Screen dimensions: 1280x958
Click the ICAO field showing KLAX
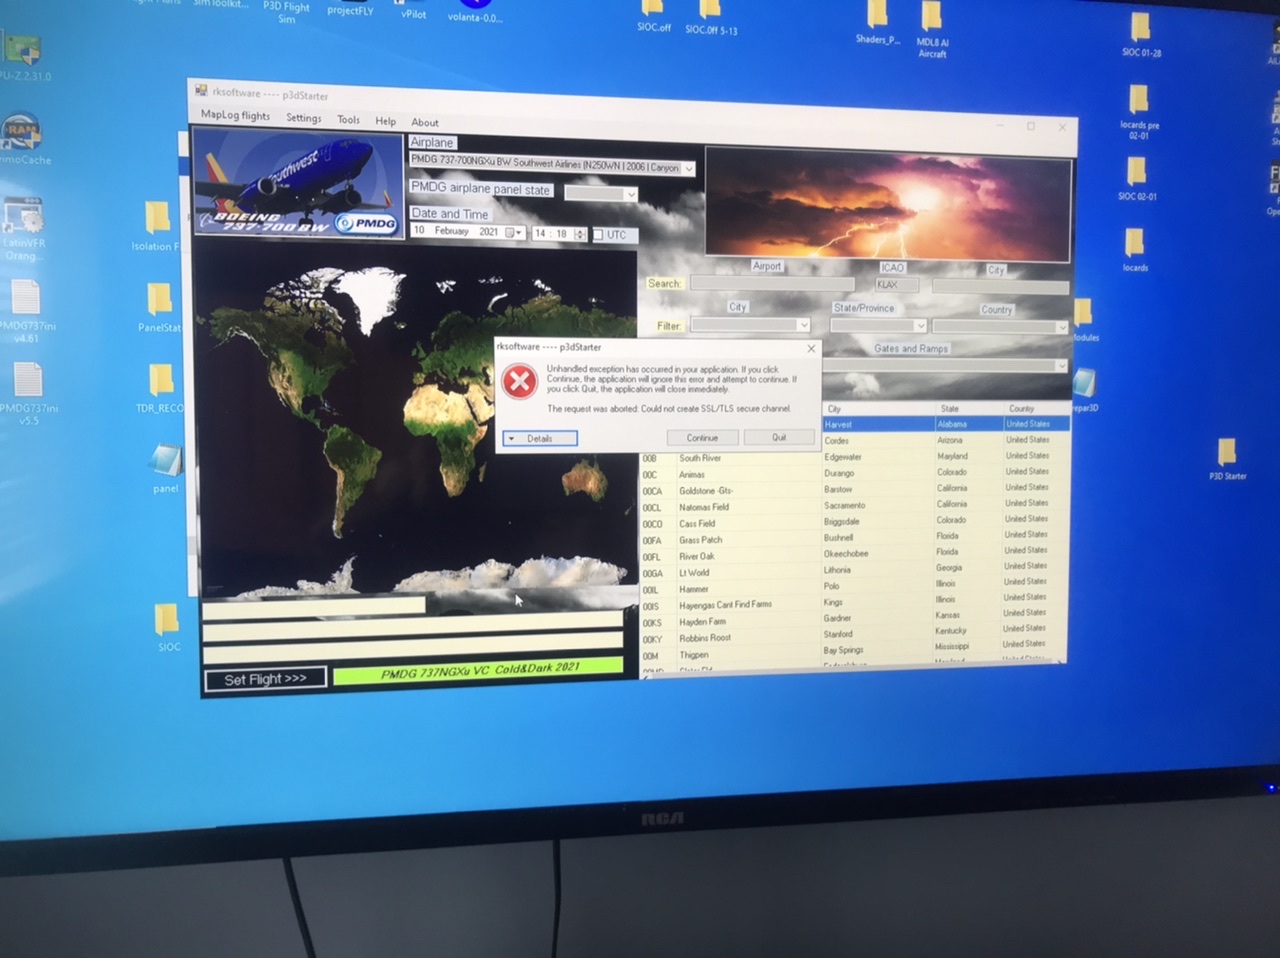(896, 285)
